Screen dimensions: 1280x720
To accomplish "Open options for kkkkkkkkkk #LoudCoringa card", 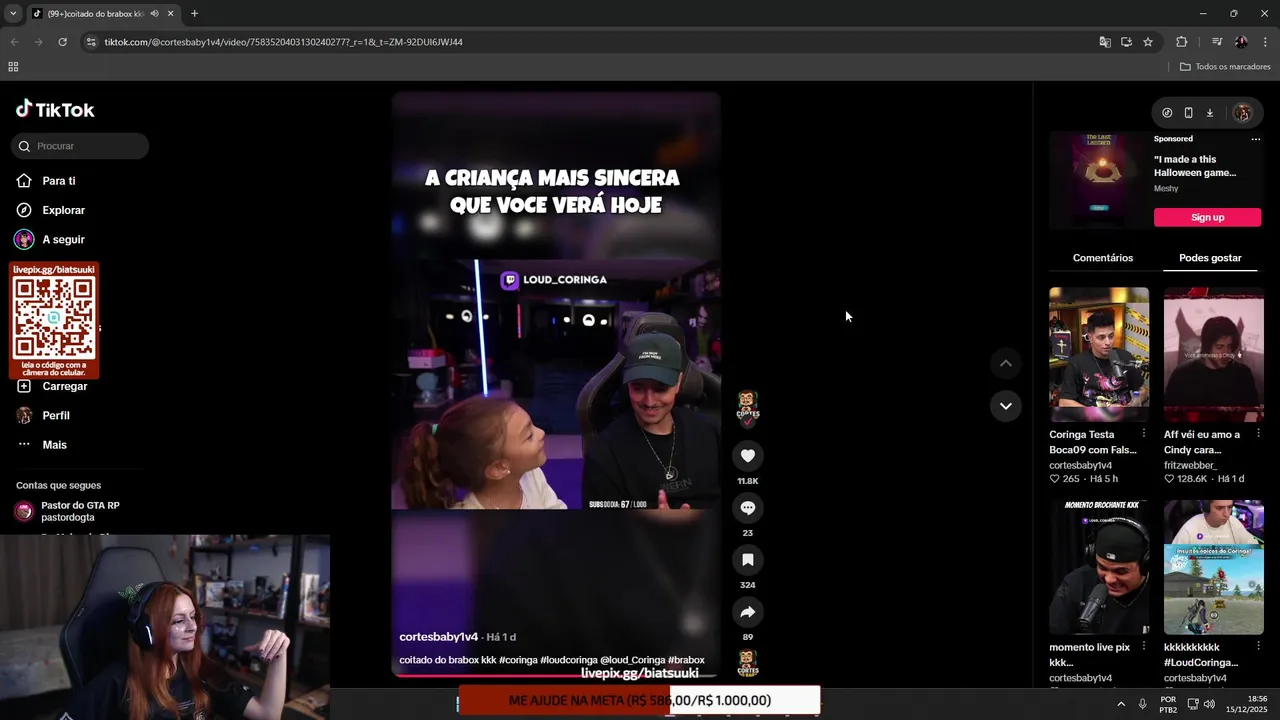I will (x=1258, y=647).
